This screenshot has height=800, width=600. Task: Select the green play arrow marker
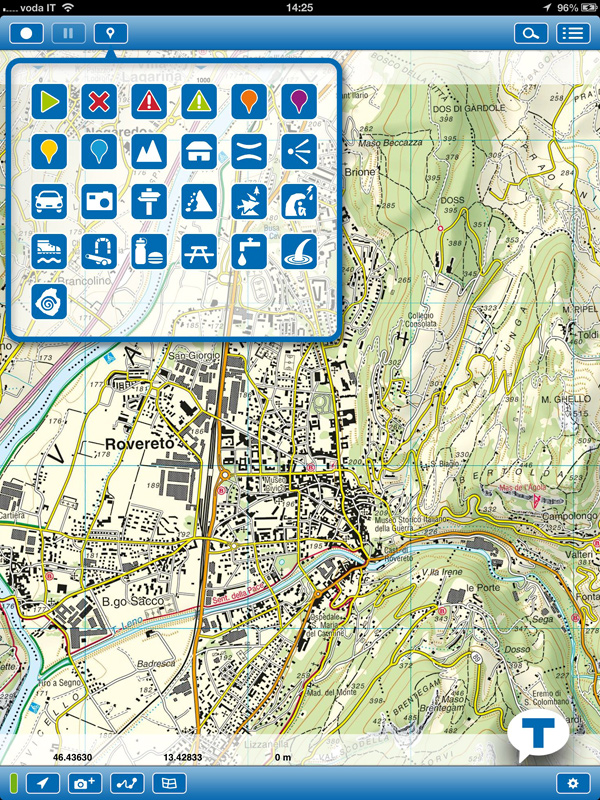tap(49, 102)
